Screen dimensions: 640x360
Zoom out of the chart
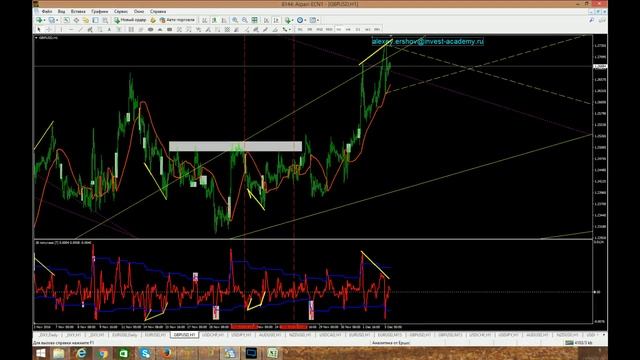[x=244, y=20]
